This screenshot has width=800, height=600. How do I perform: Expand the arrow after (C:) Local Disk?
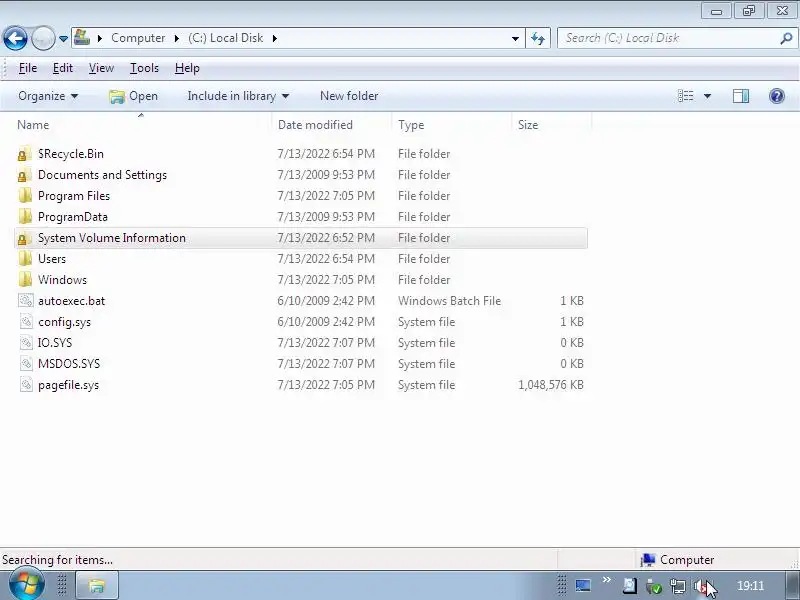point(274,38)
